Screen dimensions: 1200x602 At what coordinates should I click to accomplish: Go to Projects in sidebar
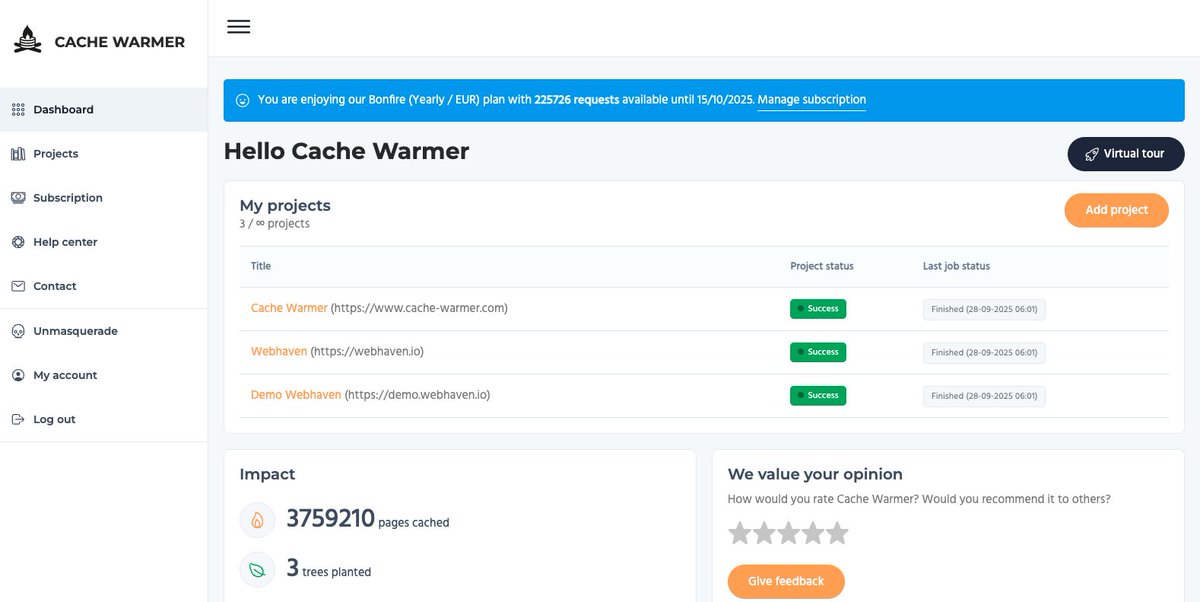[104, 154]
